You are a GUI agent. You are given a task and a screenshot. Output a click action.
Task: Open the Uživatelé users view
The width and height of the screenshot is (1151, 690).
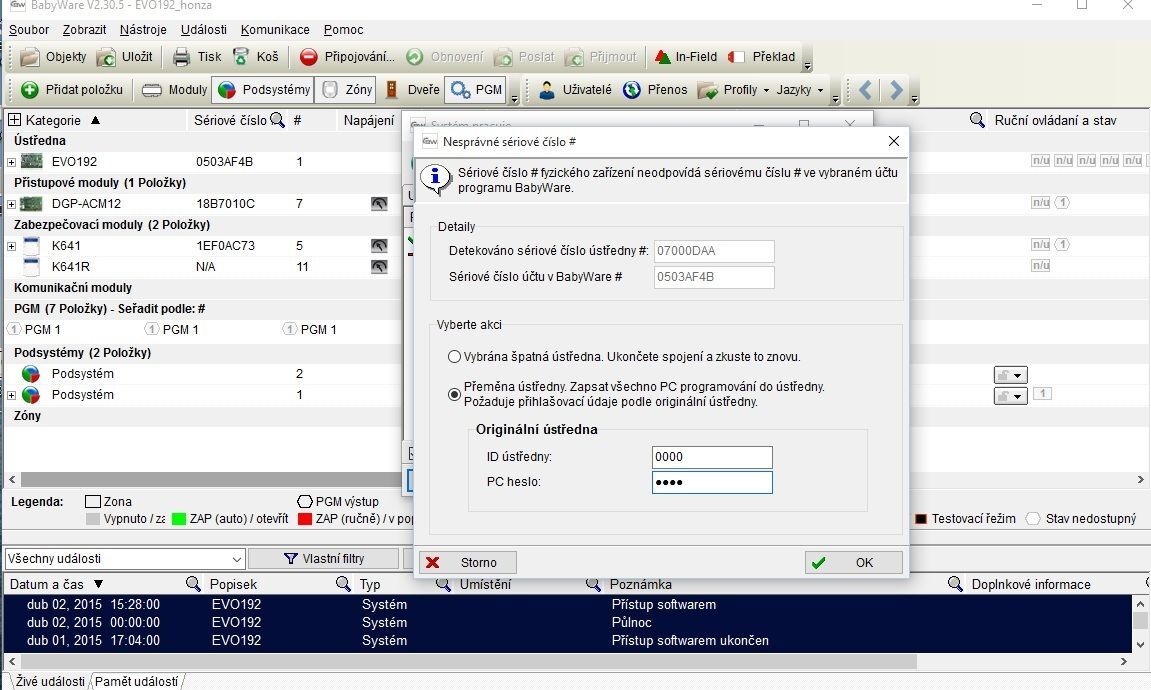(547, 90)
